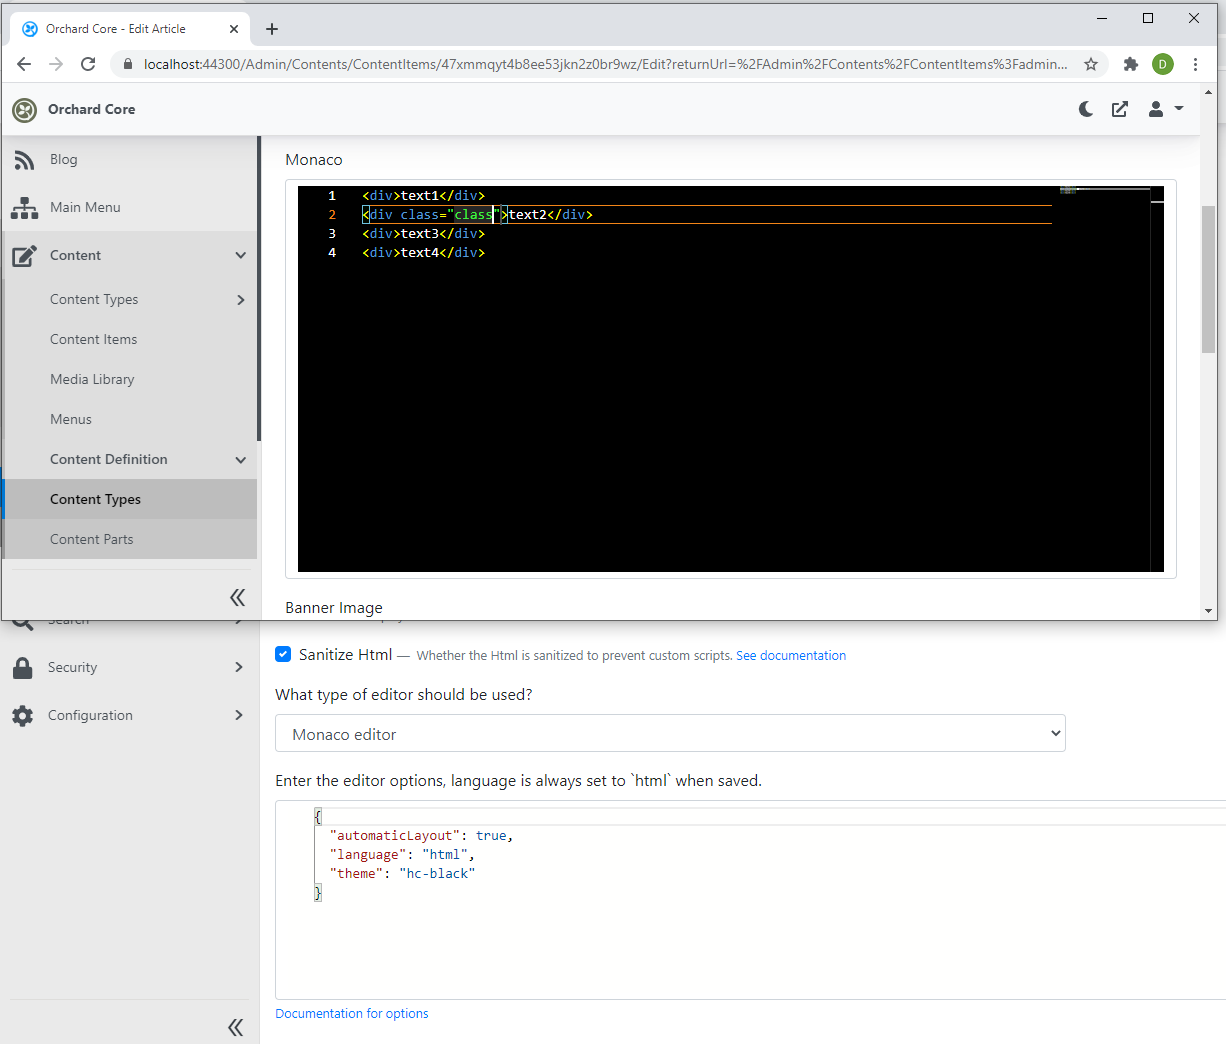This screenshot has height=1044, width=1226.
Task: Open the Chrome profile avatar
Action: pos(1163,64)
